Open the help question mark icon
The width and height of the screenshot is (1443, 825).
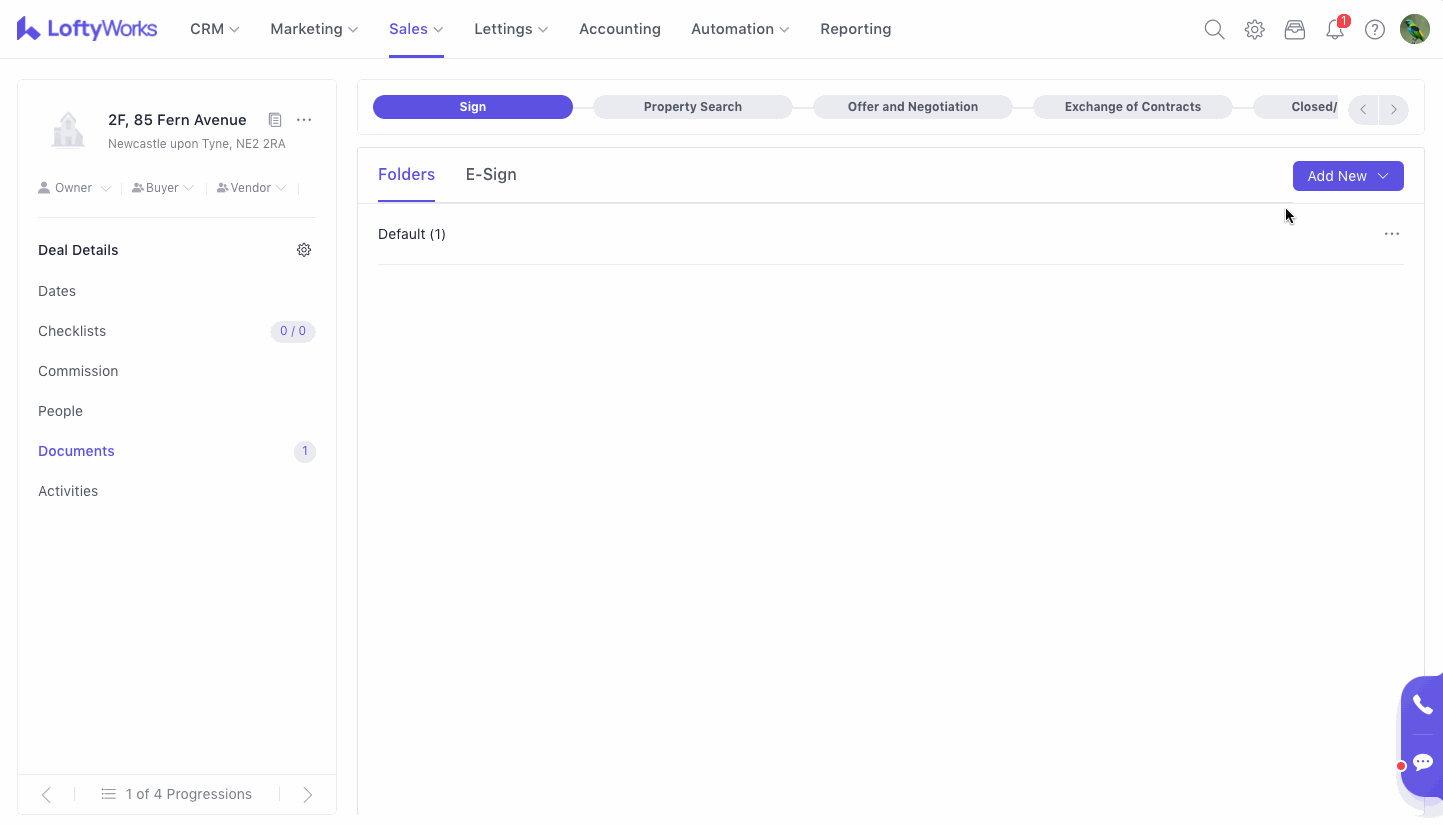click(x=1375, y=29)
